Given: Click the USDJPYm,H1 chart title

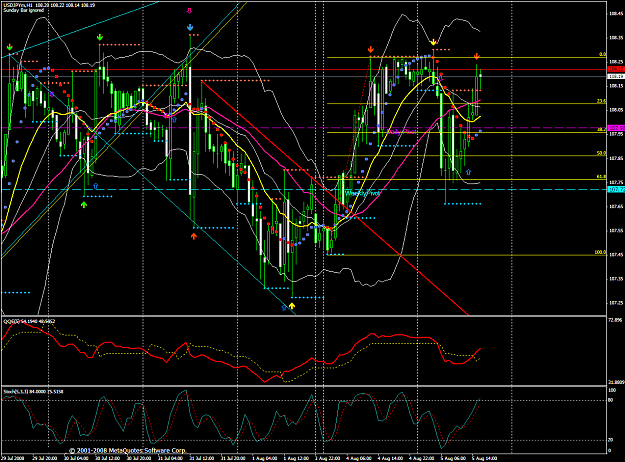Looking at the screenshot, I should coord(17,5).
